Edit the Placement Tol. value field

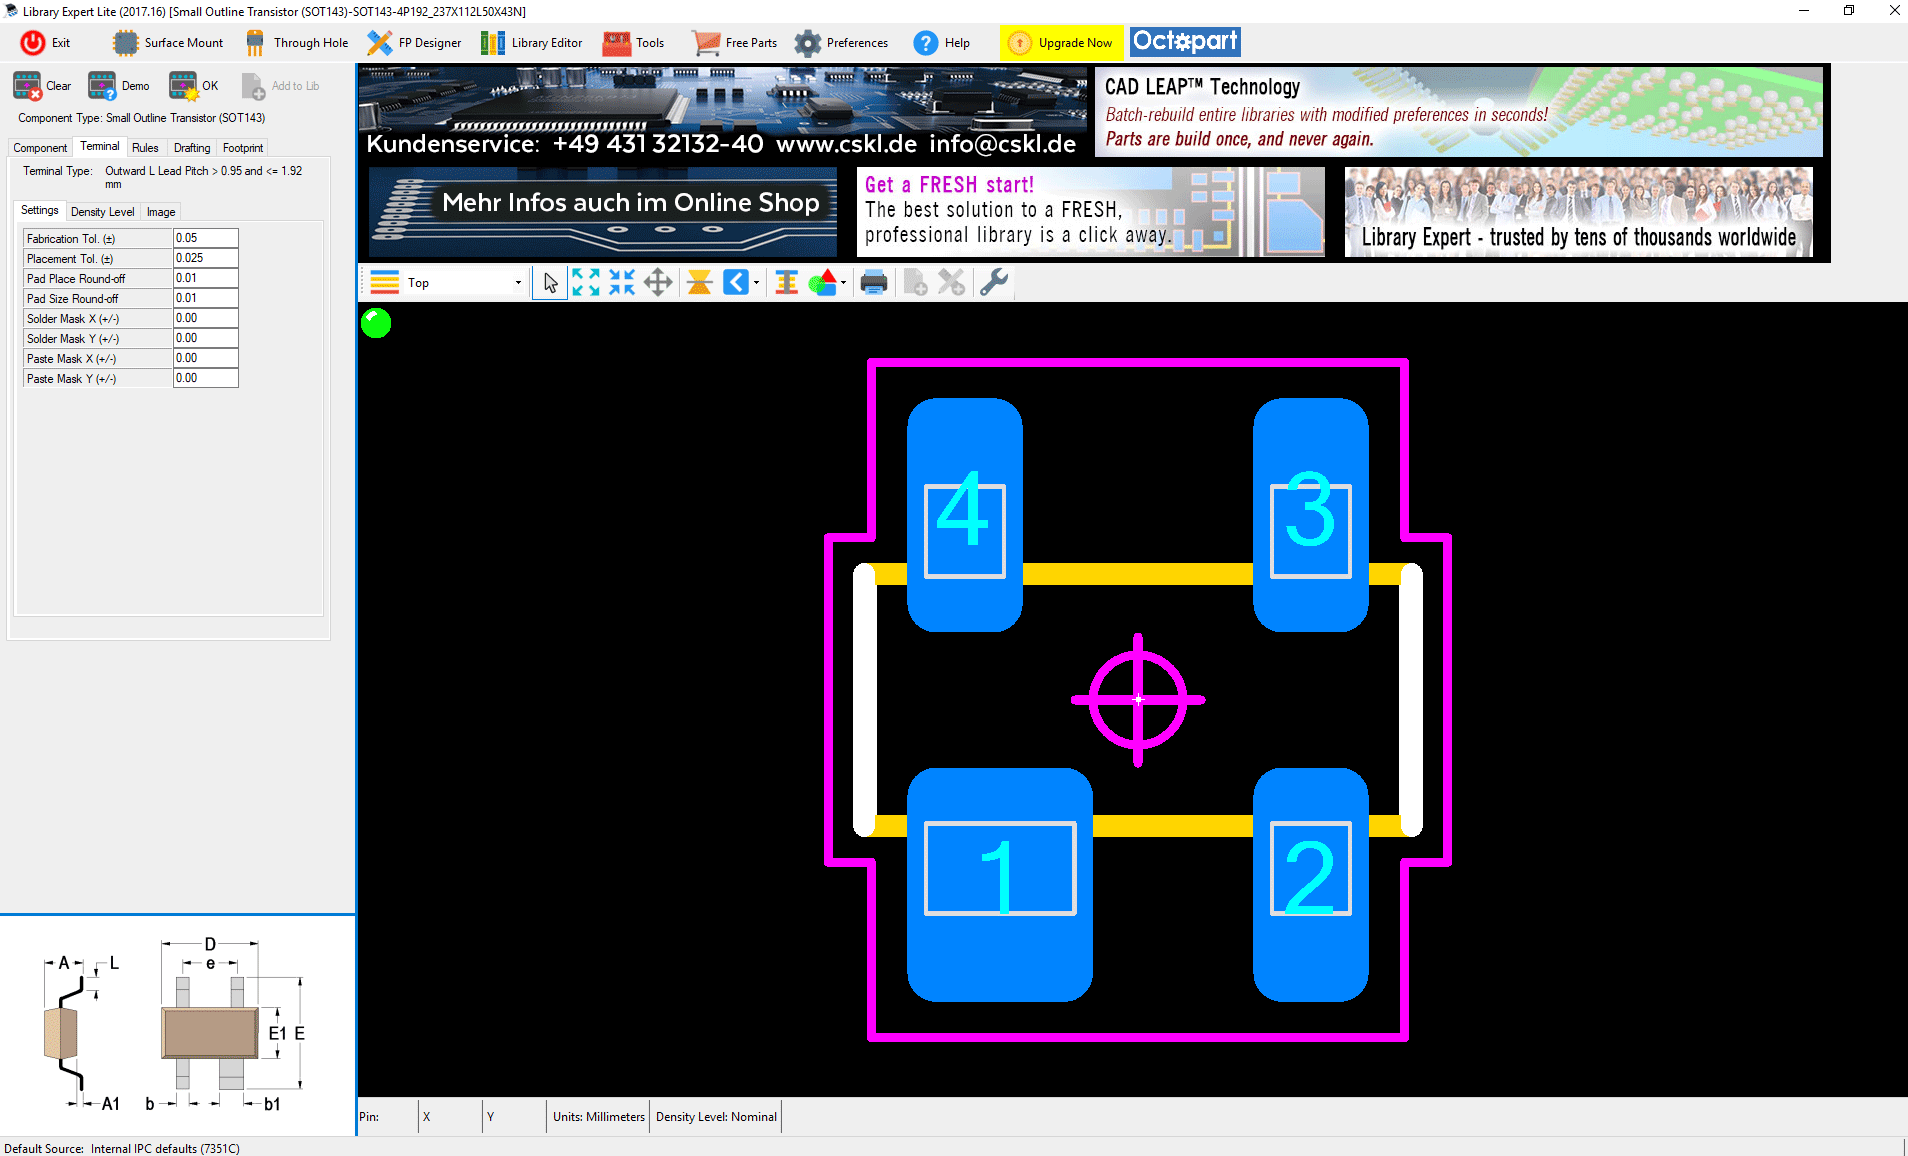[x=206, y=258]
